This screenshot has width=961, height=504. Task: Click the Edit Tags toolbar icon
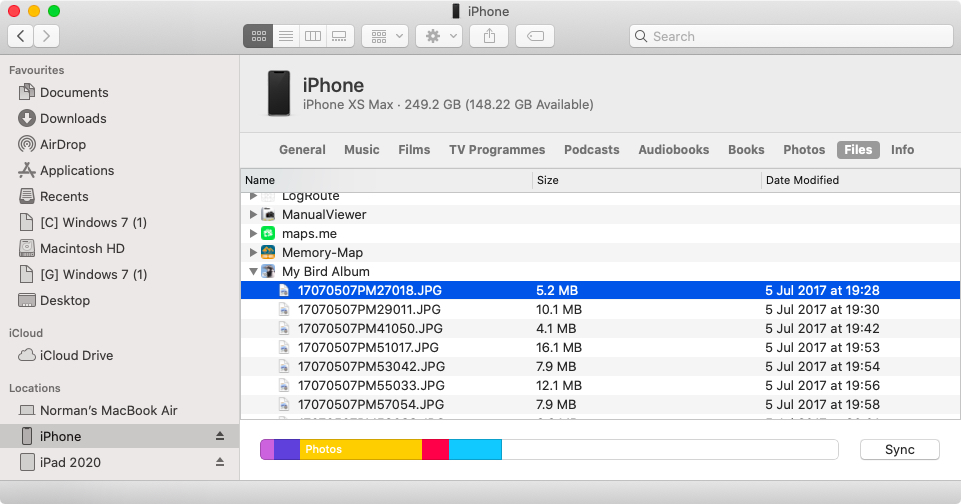[x=535, y=36]
